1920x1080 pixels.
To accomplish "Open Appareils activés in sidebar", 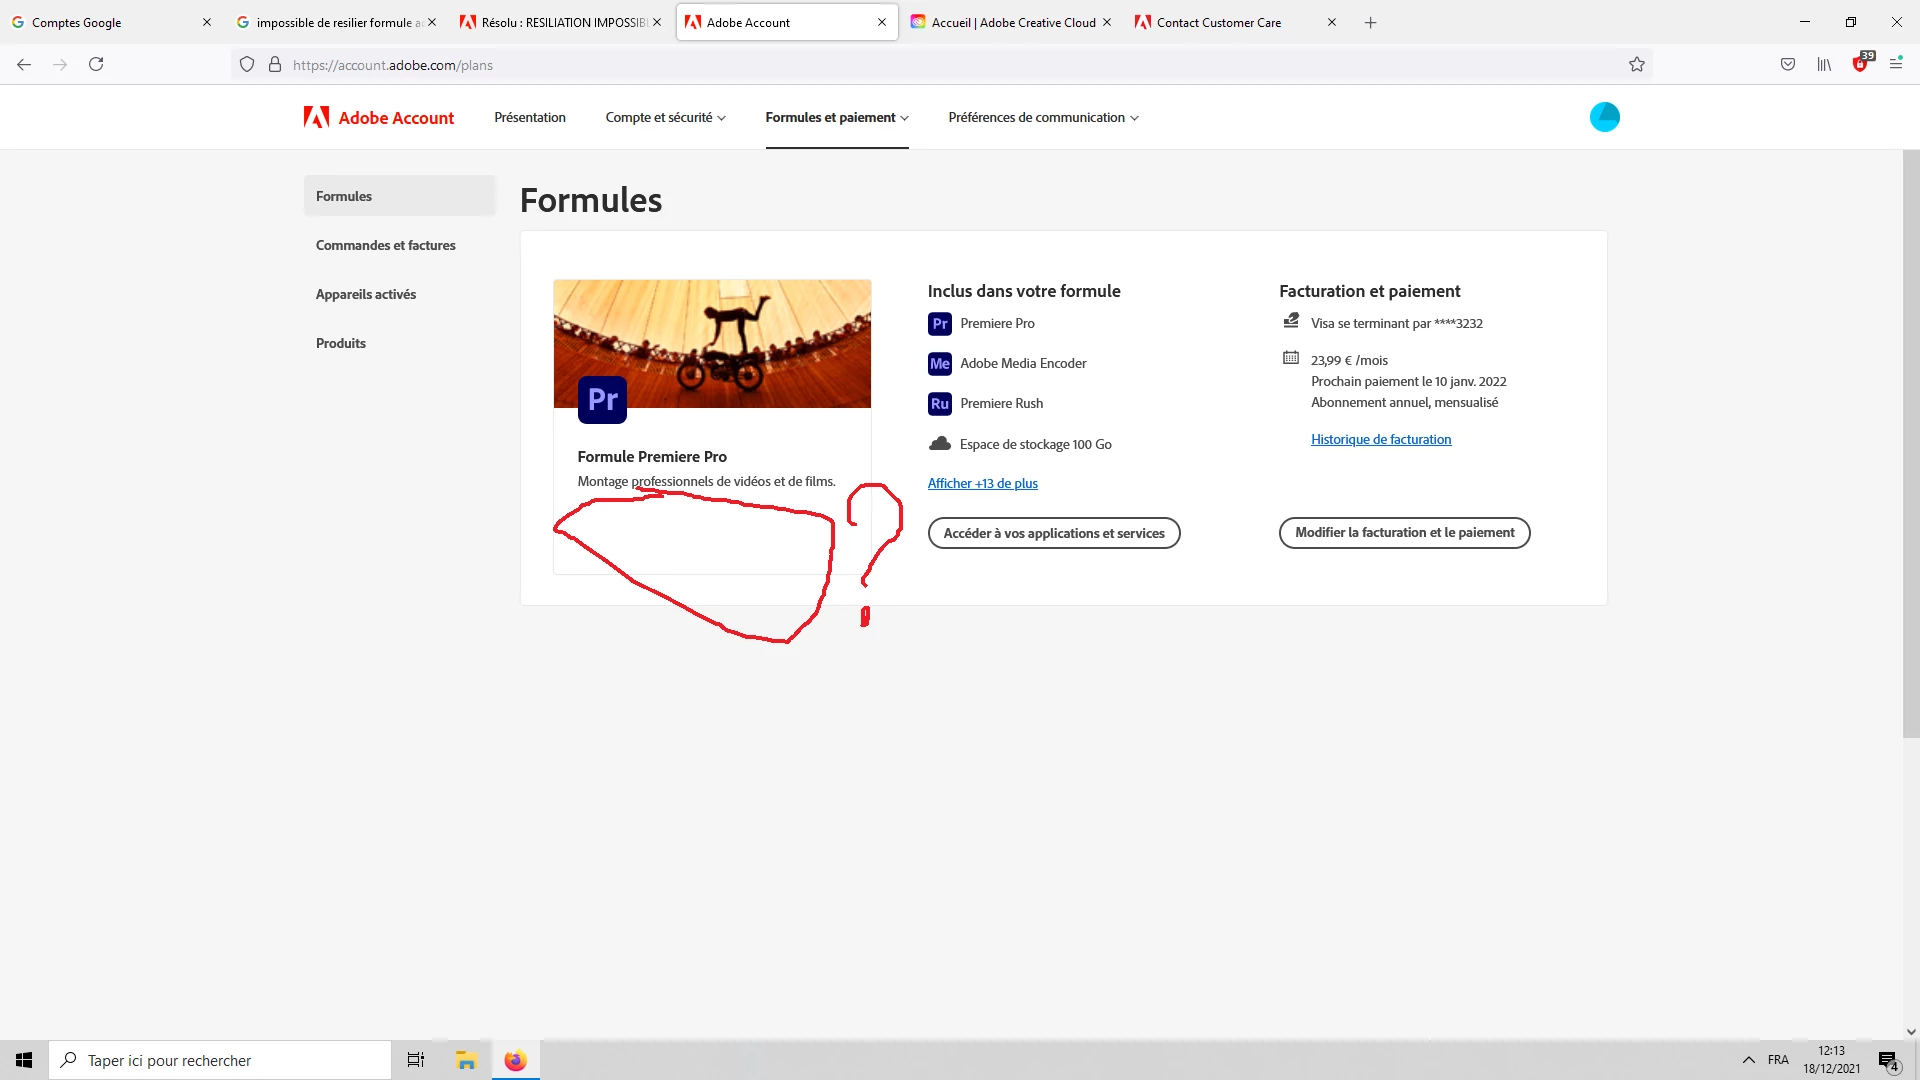I will pos(365,294).
